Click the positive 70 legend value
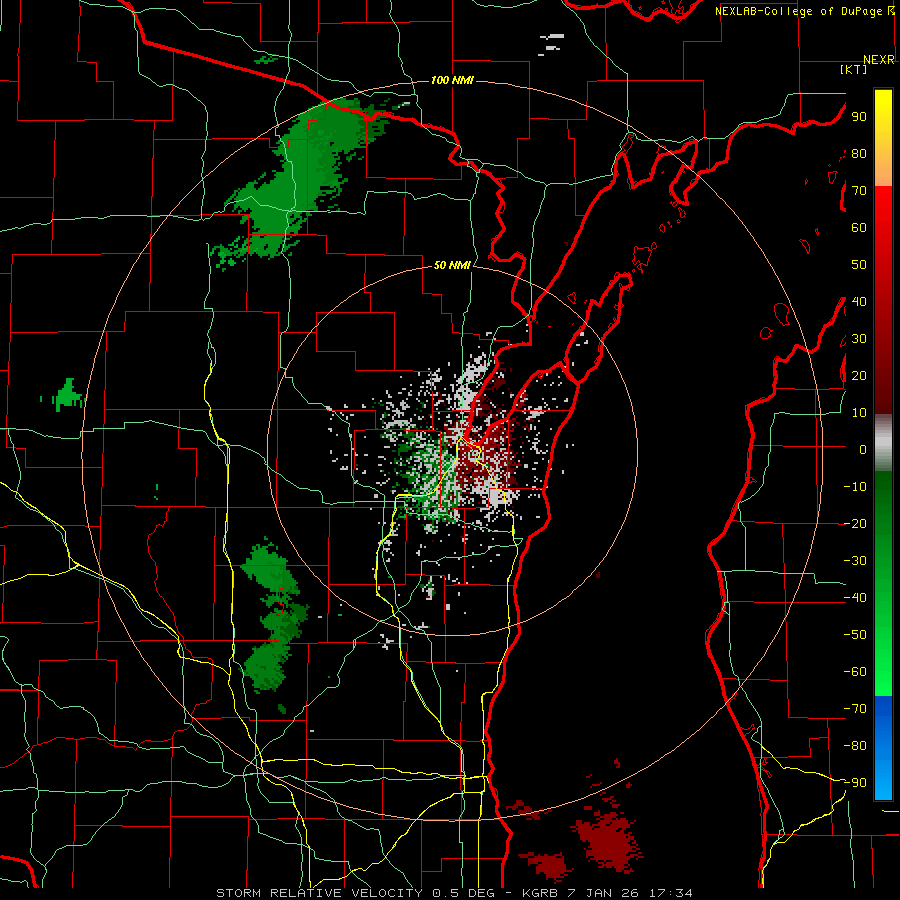Screen dimensions: 900x900 point(859,191)
